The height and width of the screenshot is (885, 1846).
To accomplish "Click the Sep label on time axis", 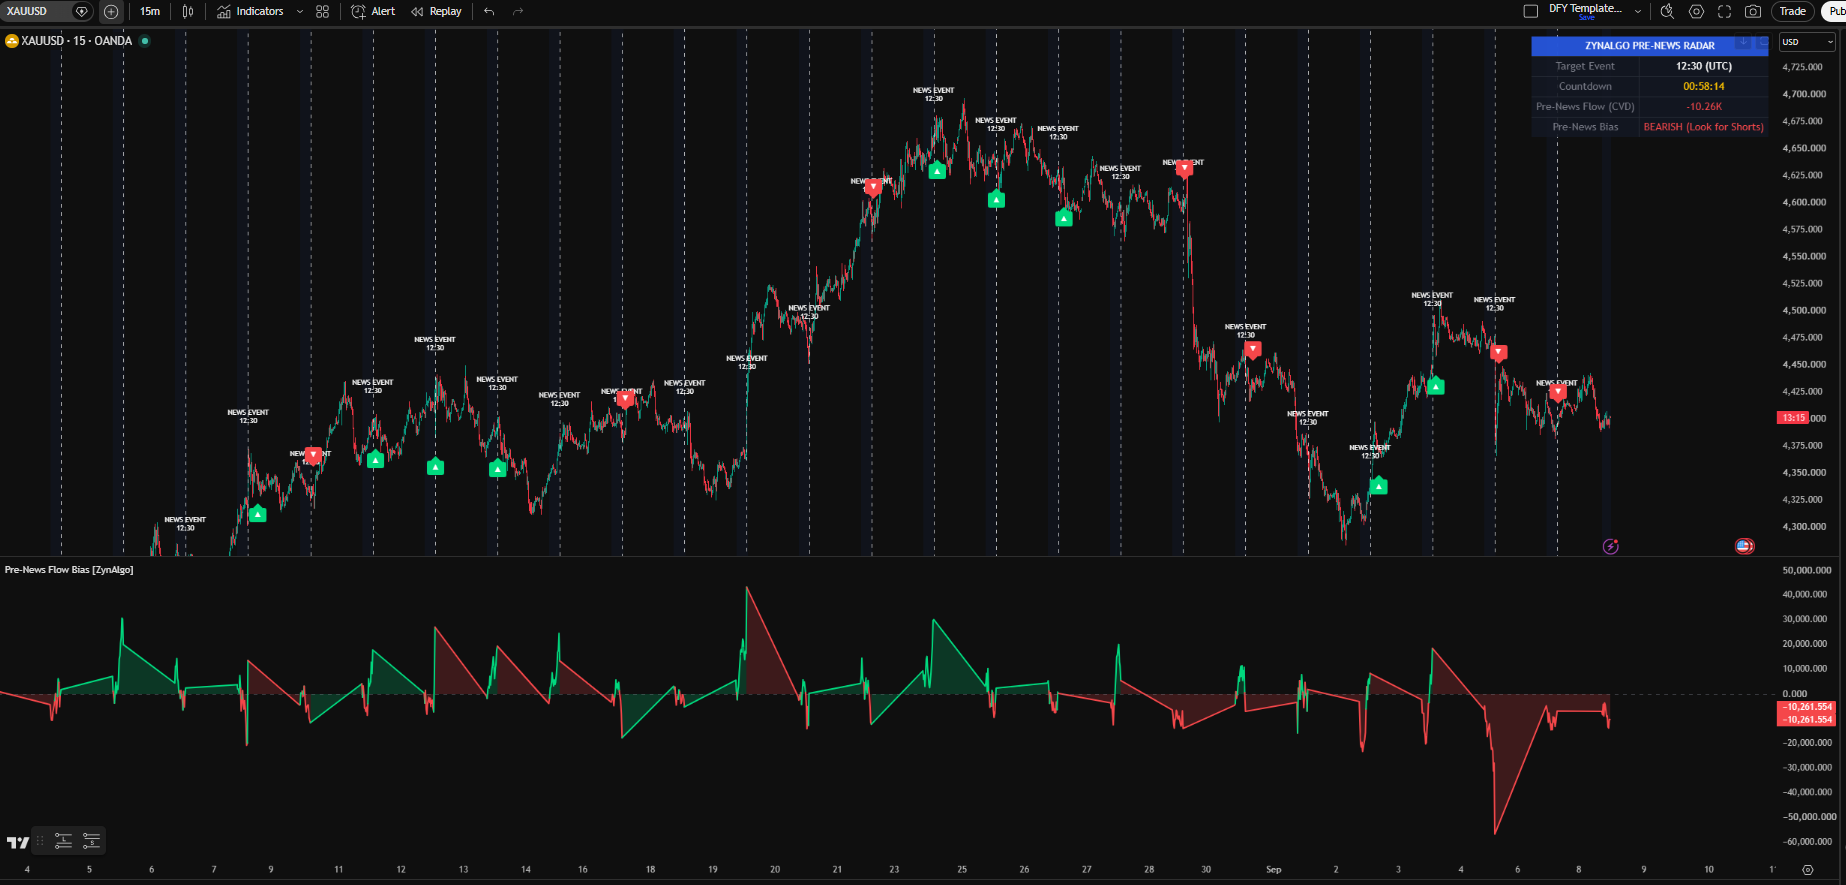I will pyautogui.click(x=1273, y=870).
